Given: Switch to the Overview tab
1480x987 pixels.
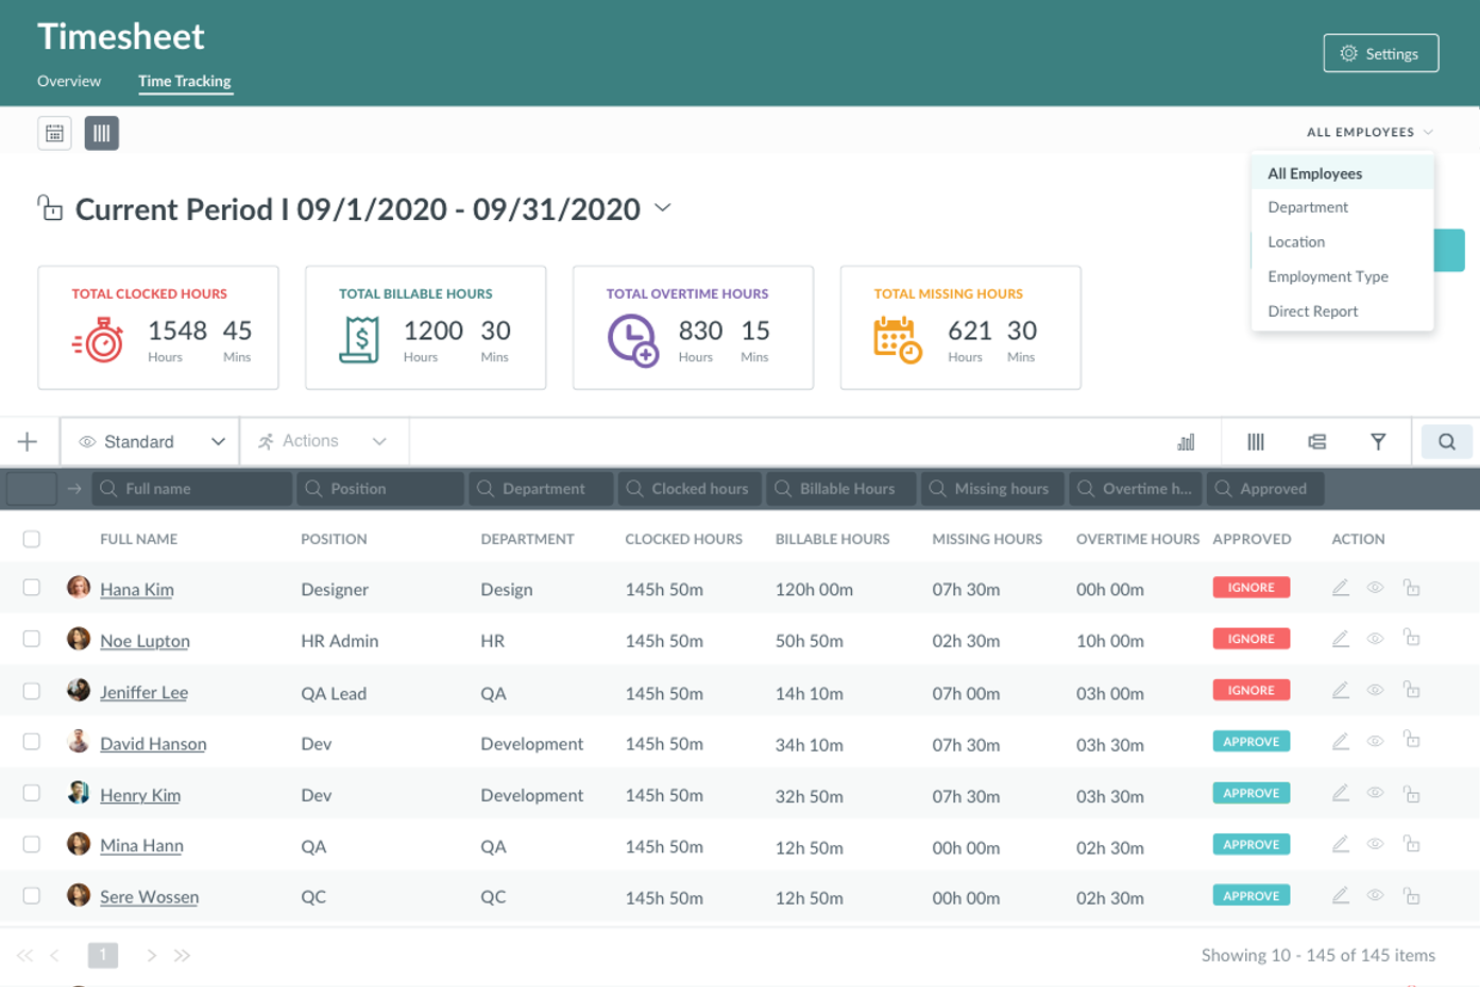Looking at the screenshot, I should tap(68, 81).
